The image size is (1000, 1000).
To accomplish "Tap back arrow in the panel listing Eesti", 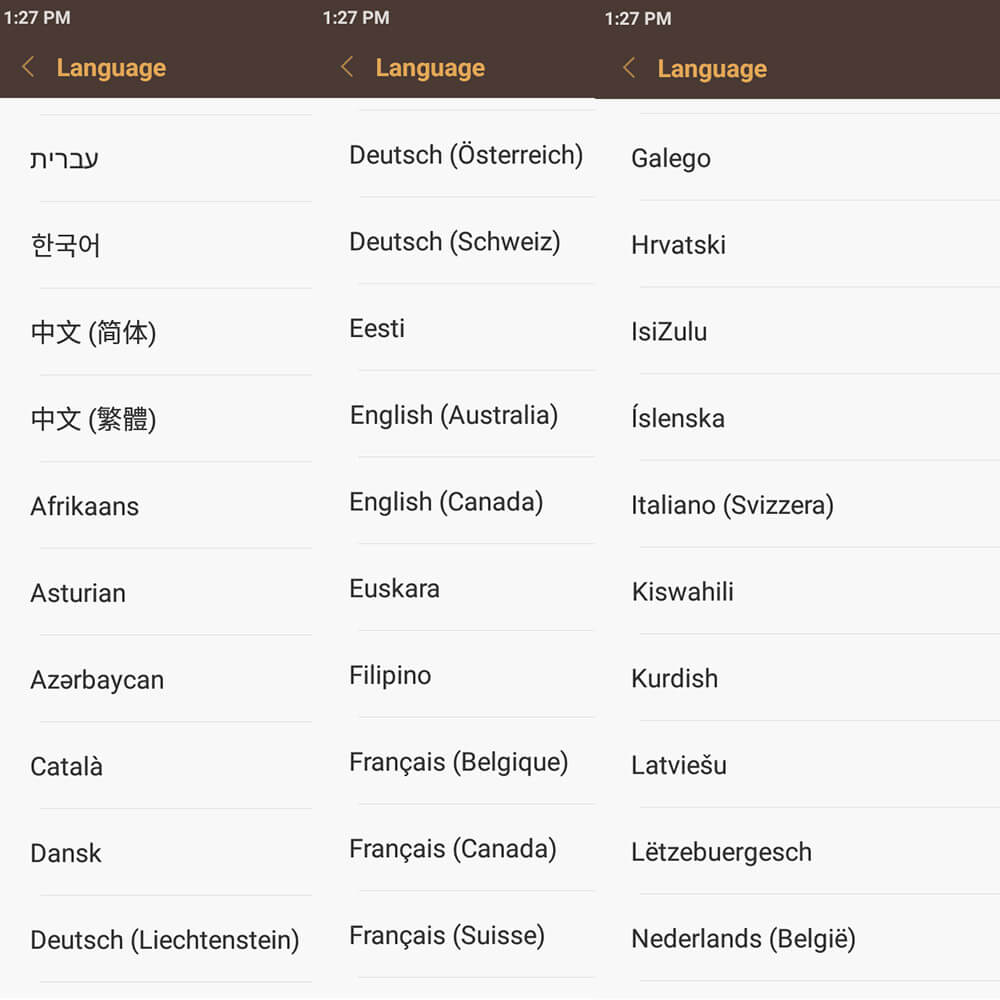I will pyautogui.click(x=347, y=68).
